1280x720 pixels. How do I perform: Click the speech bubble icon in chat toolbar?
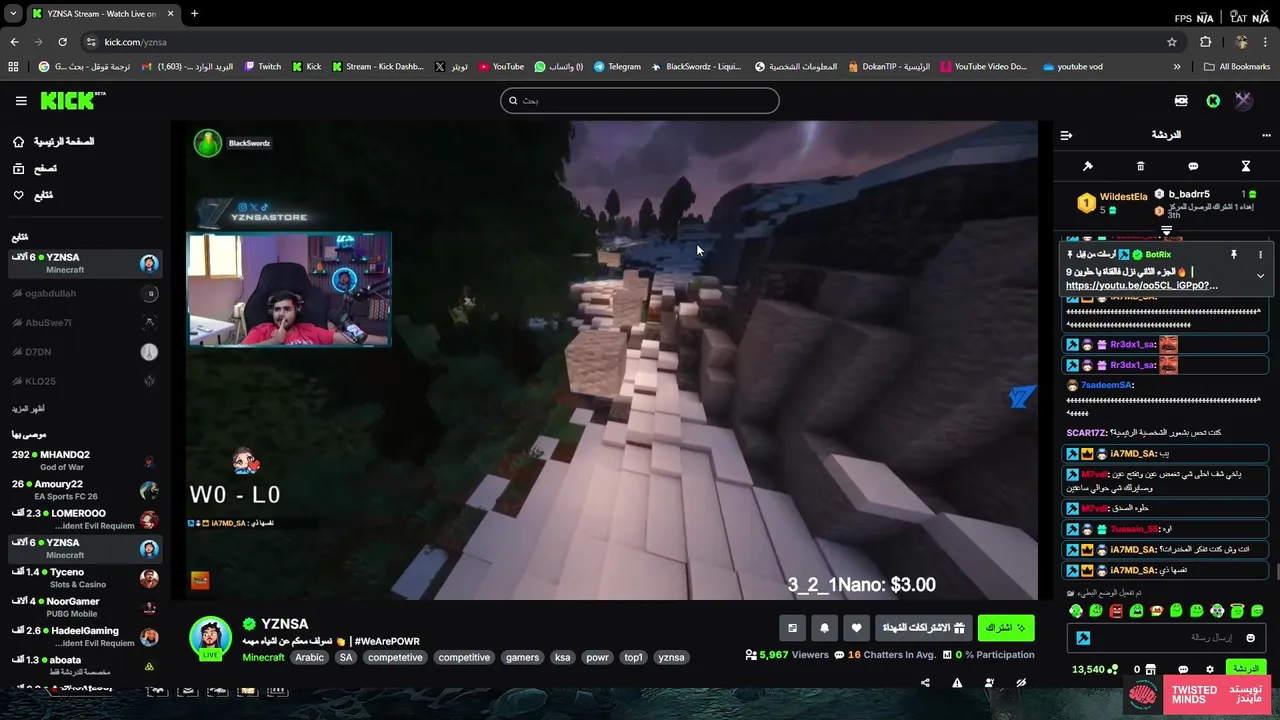1193,166
